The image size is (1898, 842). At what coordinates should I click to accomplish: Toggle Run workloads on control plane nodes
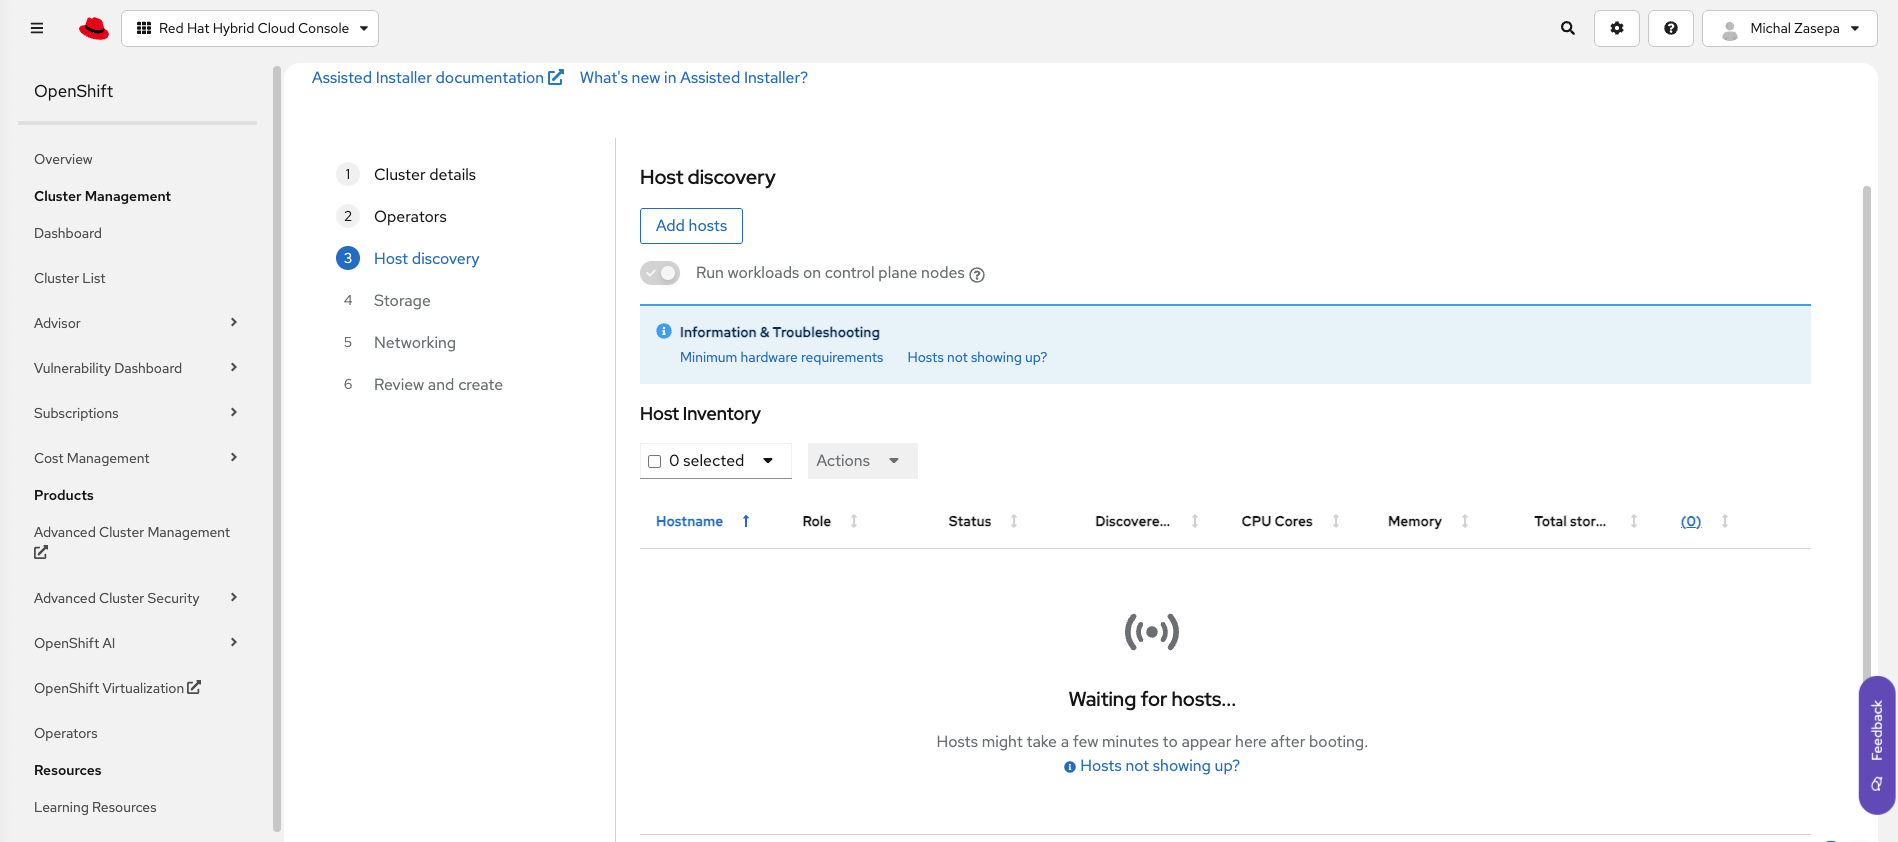coord(660,273)
